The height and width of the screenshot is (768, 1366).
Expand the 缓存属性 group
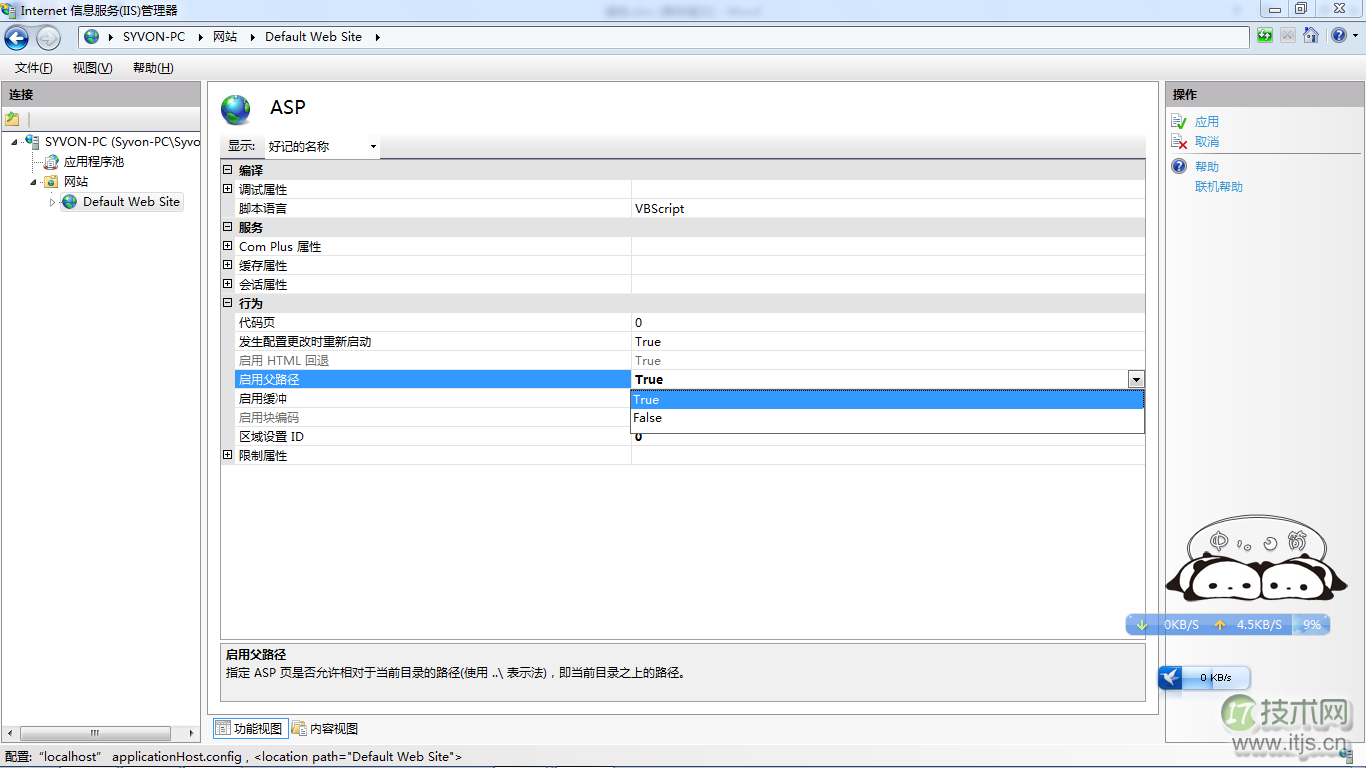pyautogui.click(x=228, y=265)
